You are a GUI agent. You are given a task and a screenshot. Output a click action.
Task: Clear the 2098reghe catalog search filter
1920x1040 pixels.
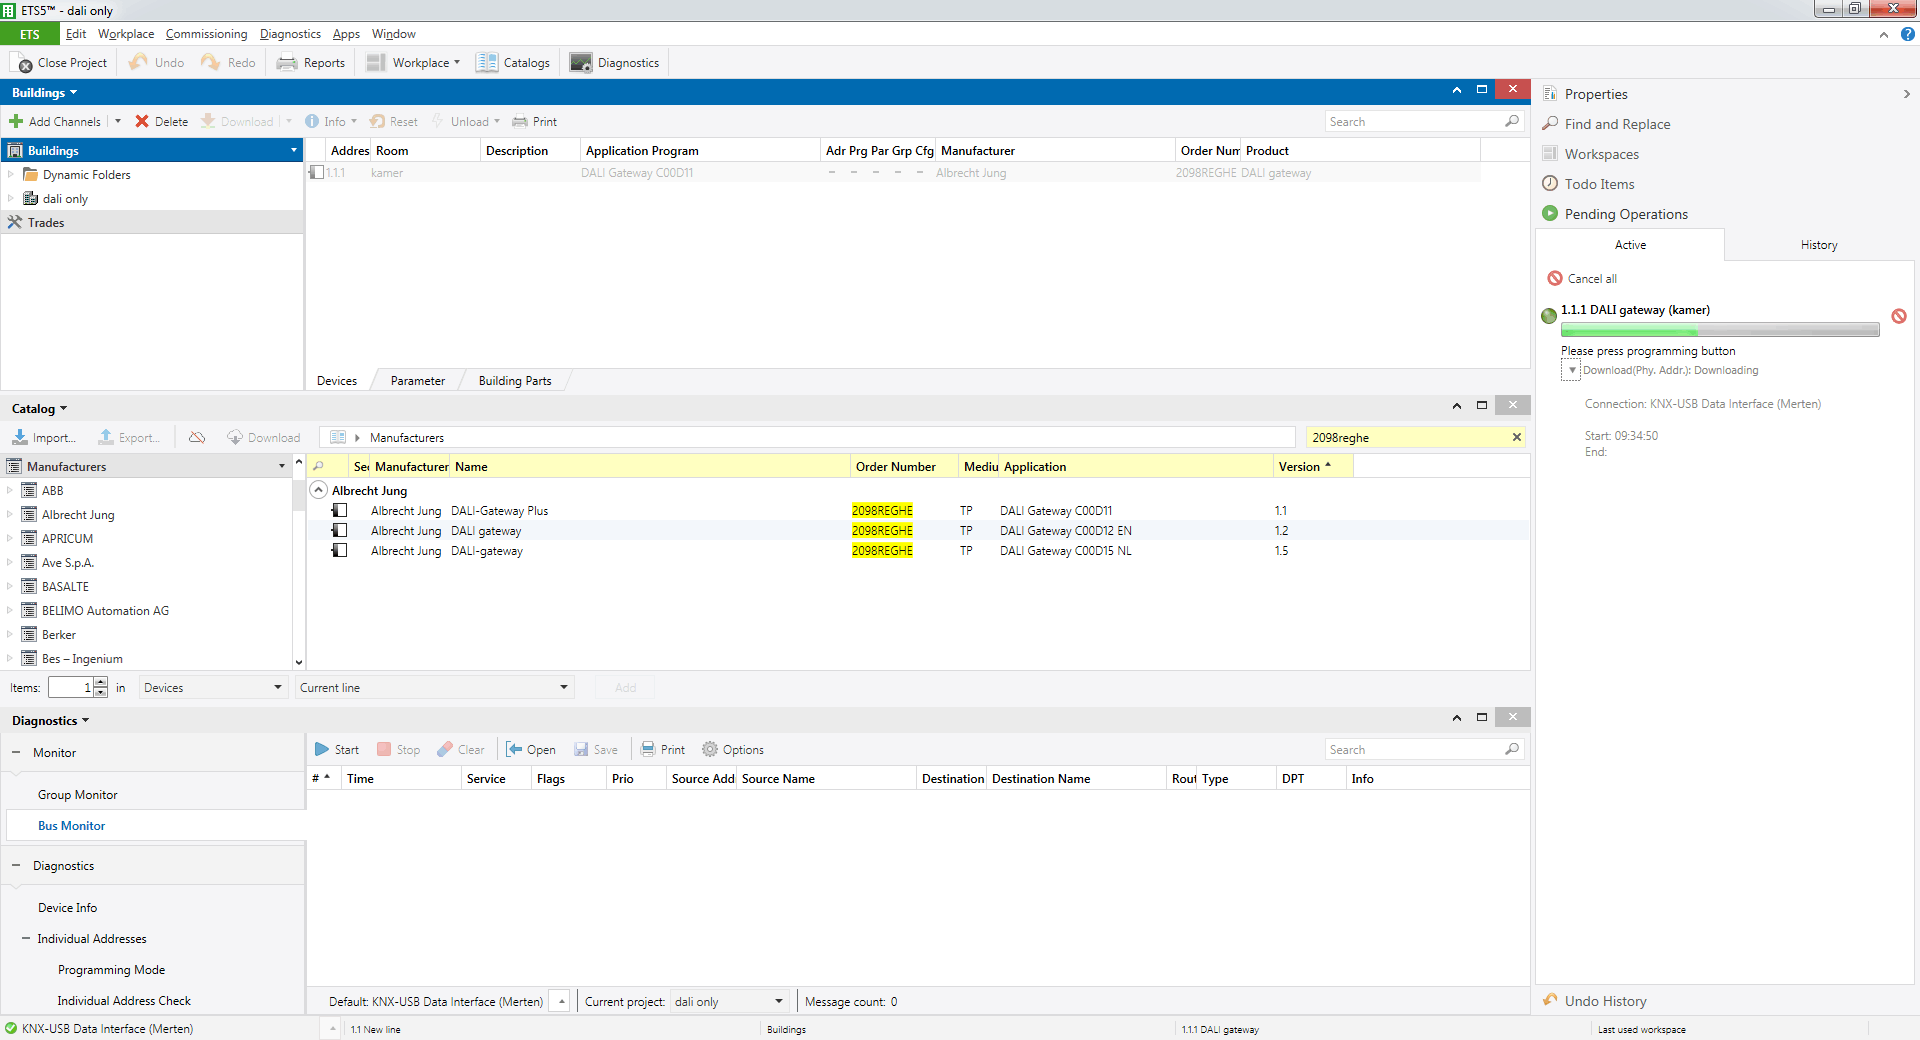[x=1516, y=438]
